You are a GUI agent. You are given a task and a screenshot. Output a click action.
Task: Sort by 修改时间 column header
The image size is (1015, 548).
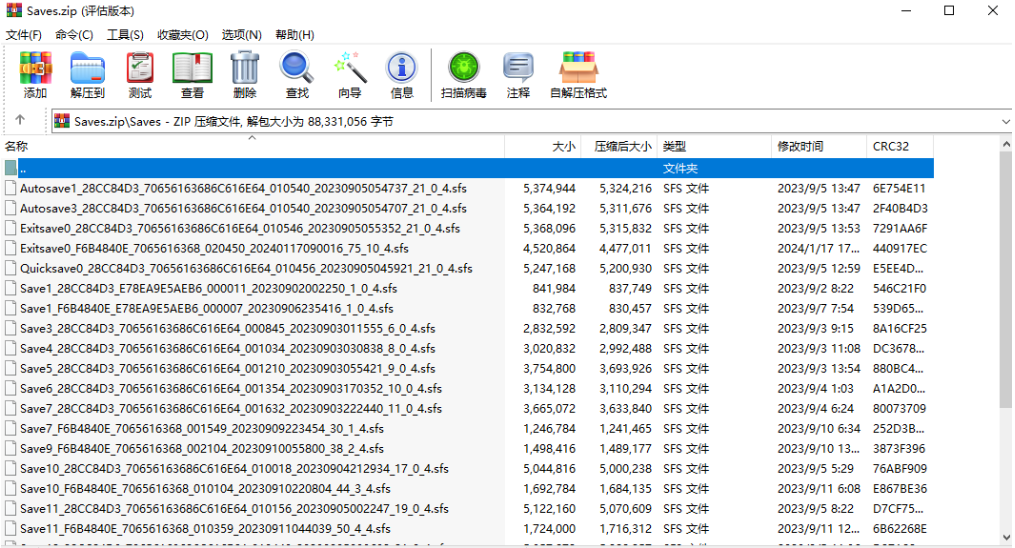(800, 146)
